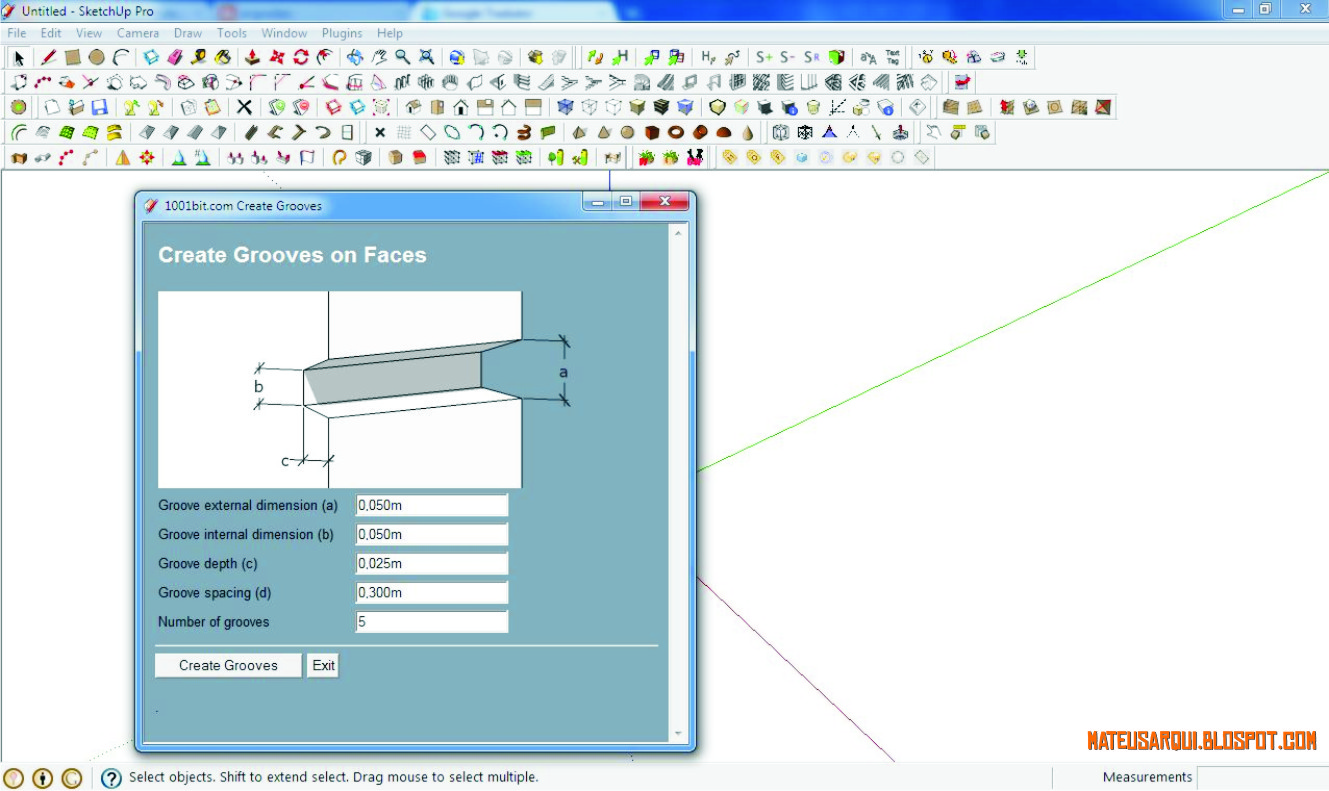Viewport: 1329px width, 791px height.
Task: Pick the red pencil Line tool
Action: point(48,57)
